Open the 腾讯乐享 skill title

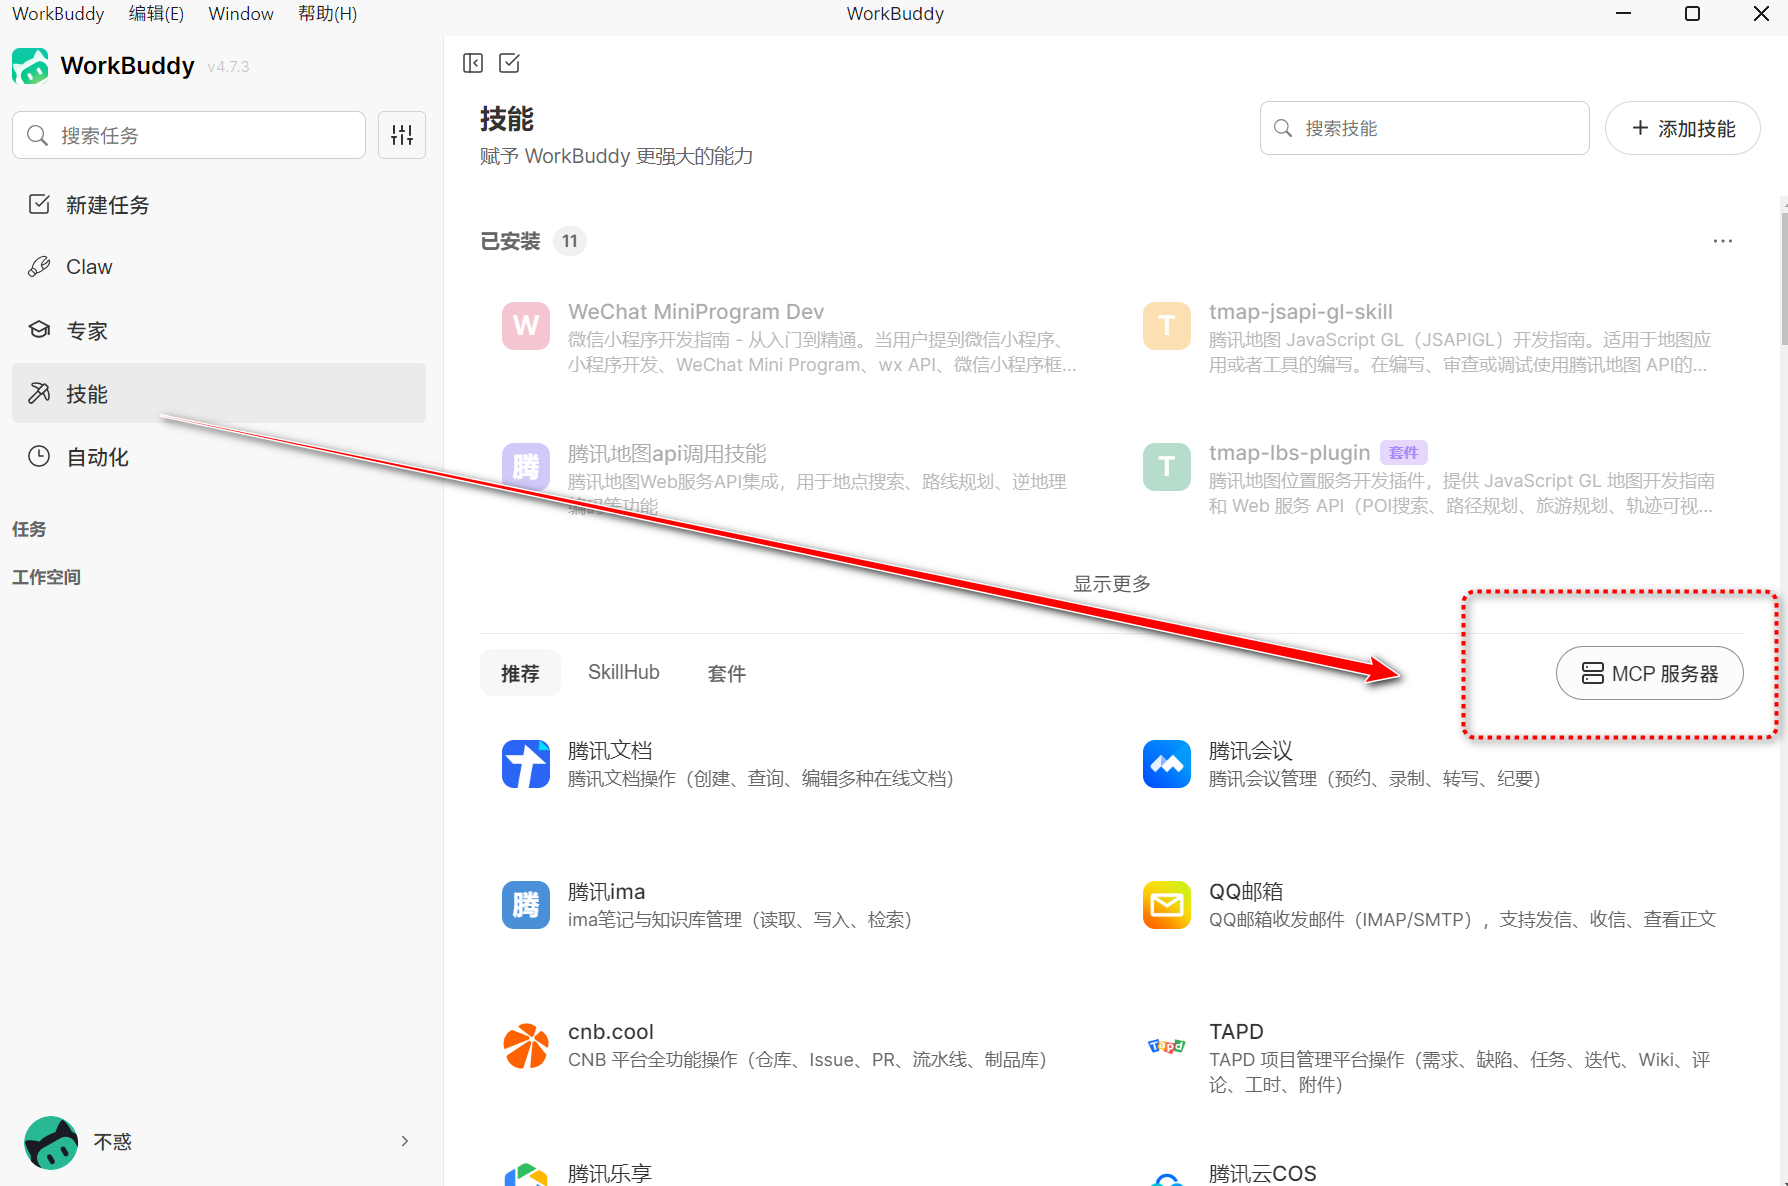610,1173
